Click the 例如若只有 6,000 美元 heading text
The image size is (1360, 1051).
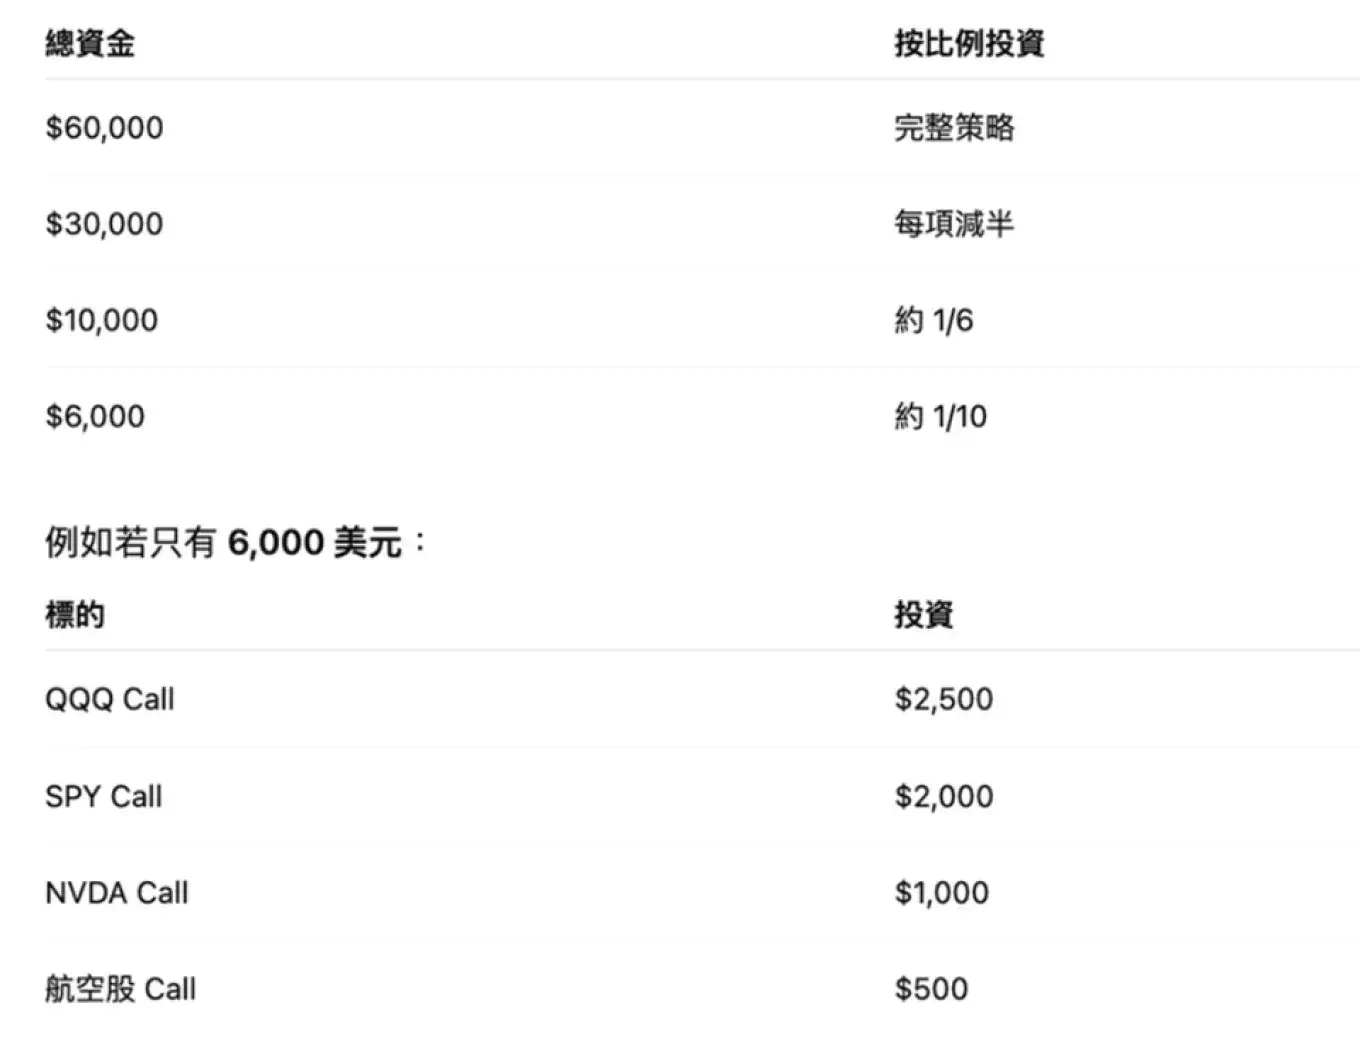coord(235,543)
